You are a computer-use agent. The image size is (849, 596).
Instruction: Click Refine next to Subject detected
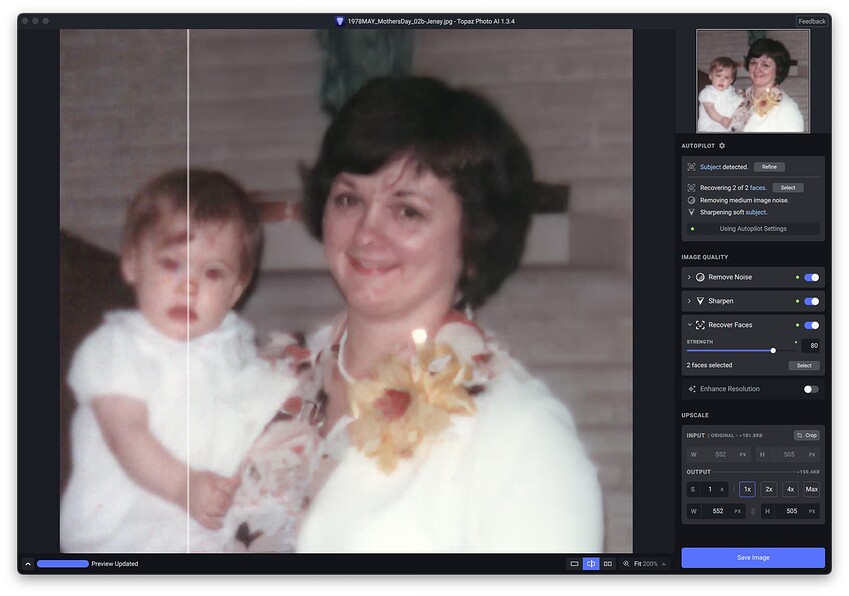pos(769,167)
